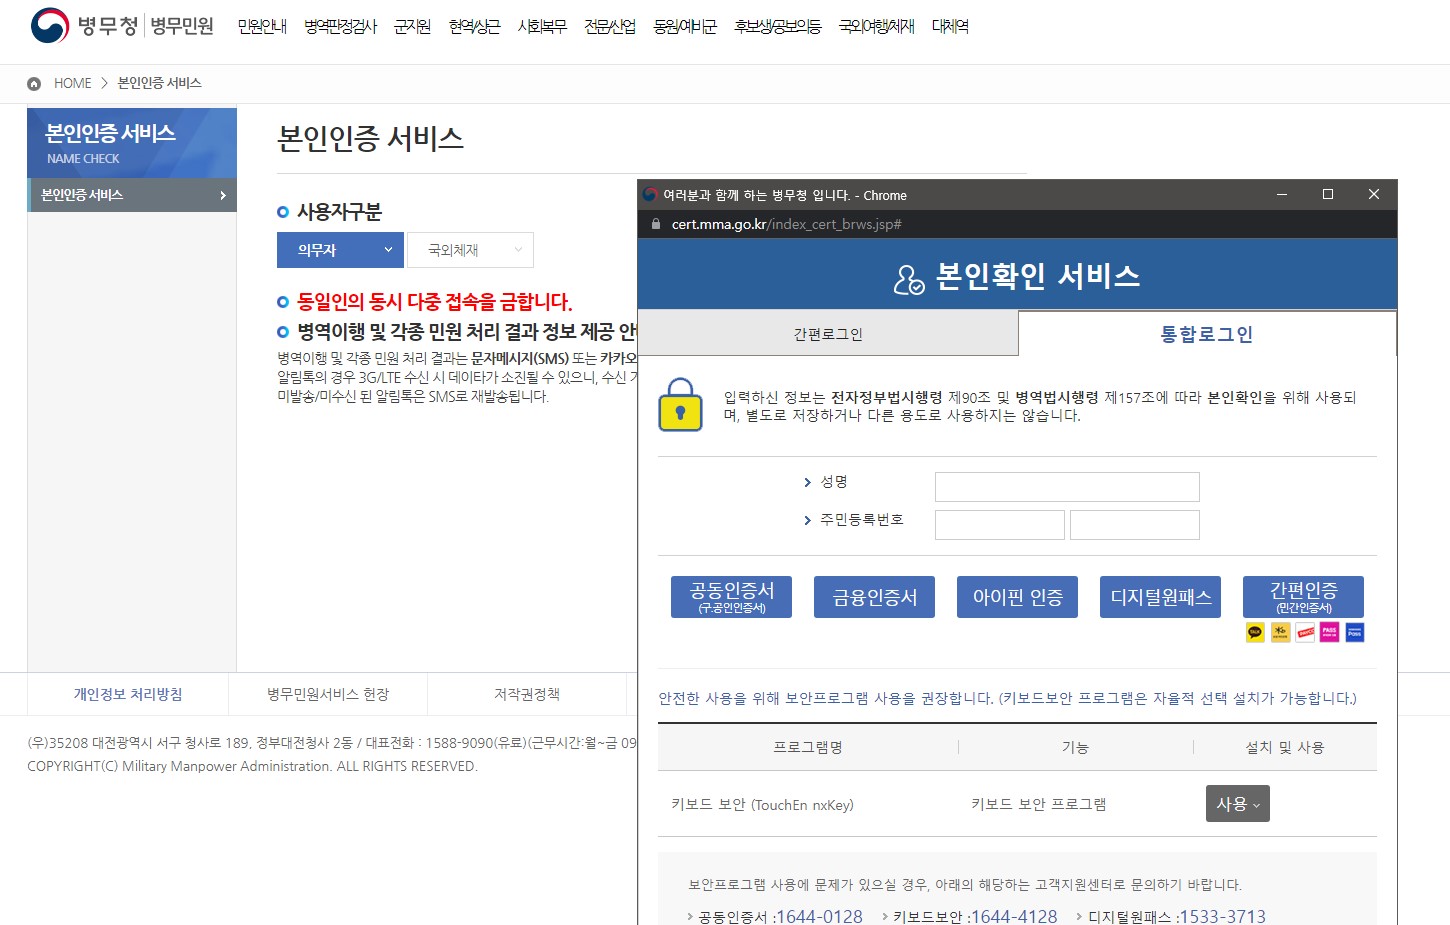Click the KB Kookmin certificate icon
1450x925 pixels.
[1280, 632]
